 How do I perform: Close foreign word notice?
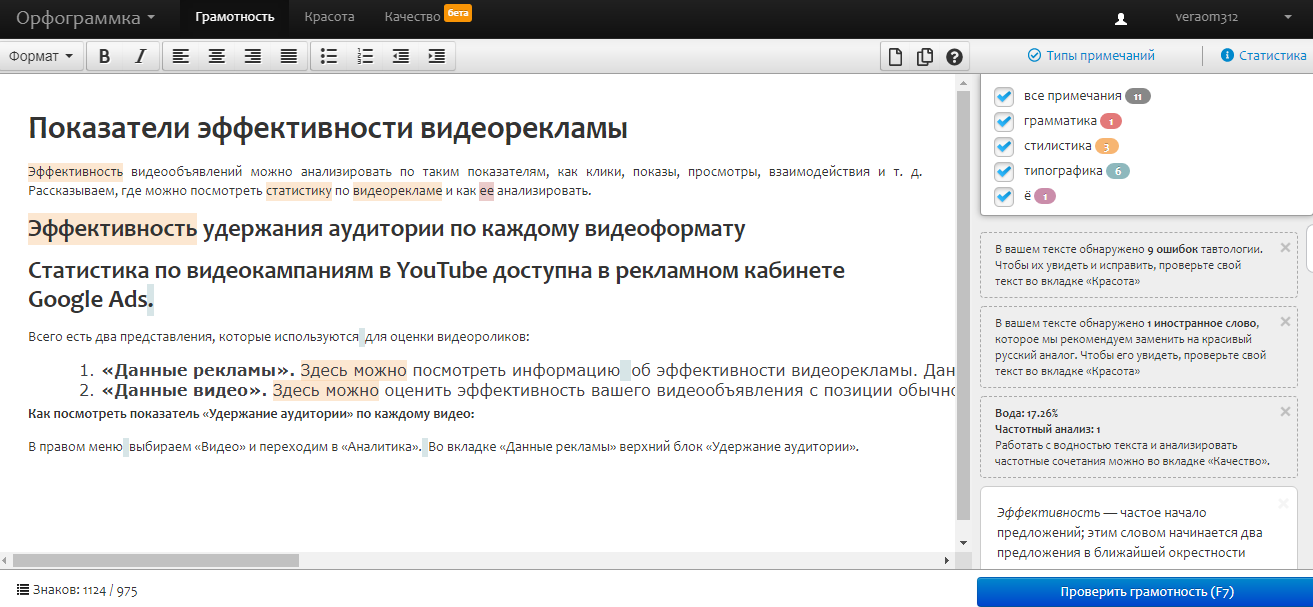click(x=1285, y=322)
